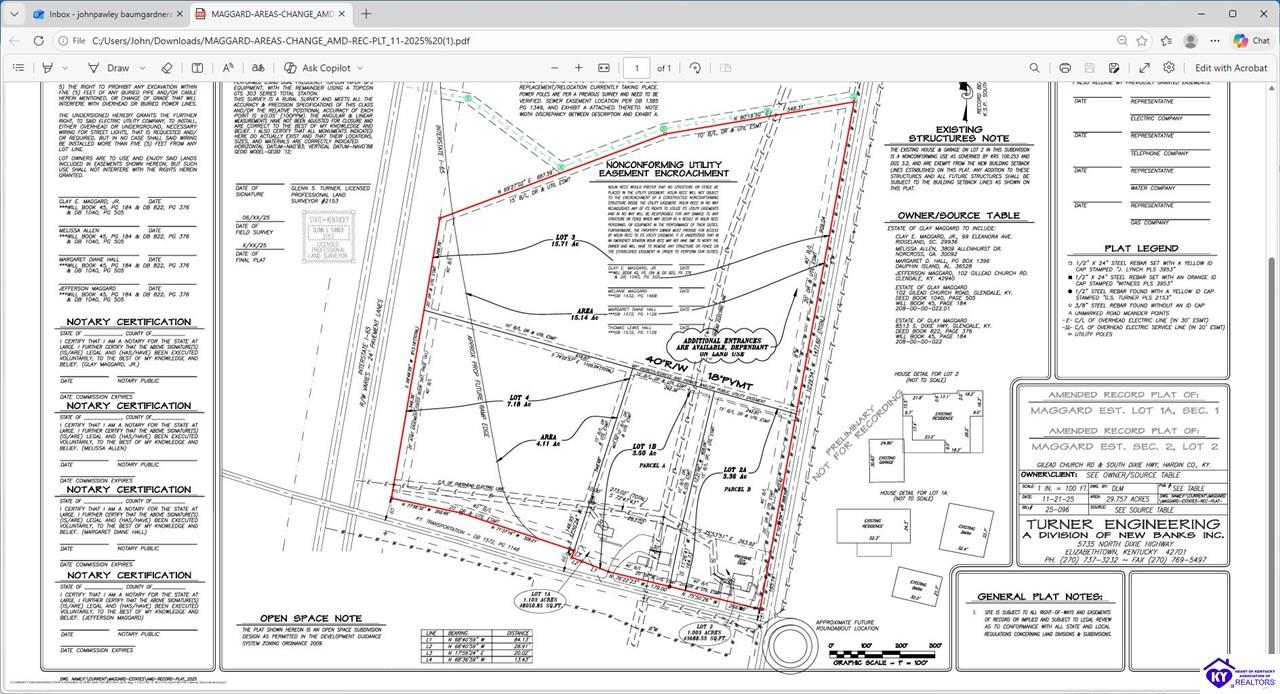
Task: Open the tab search chevron menu
Action: tap(14, 14)
